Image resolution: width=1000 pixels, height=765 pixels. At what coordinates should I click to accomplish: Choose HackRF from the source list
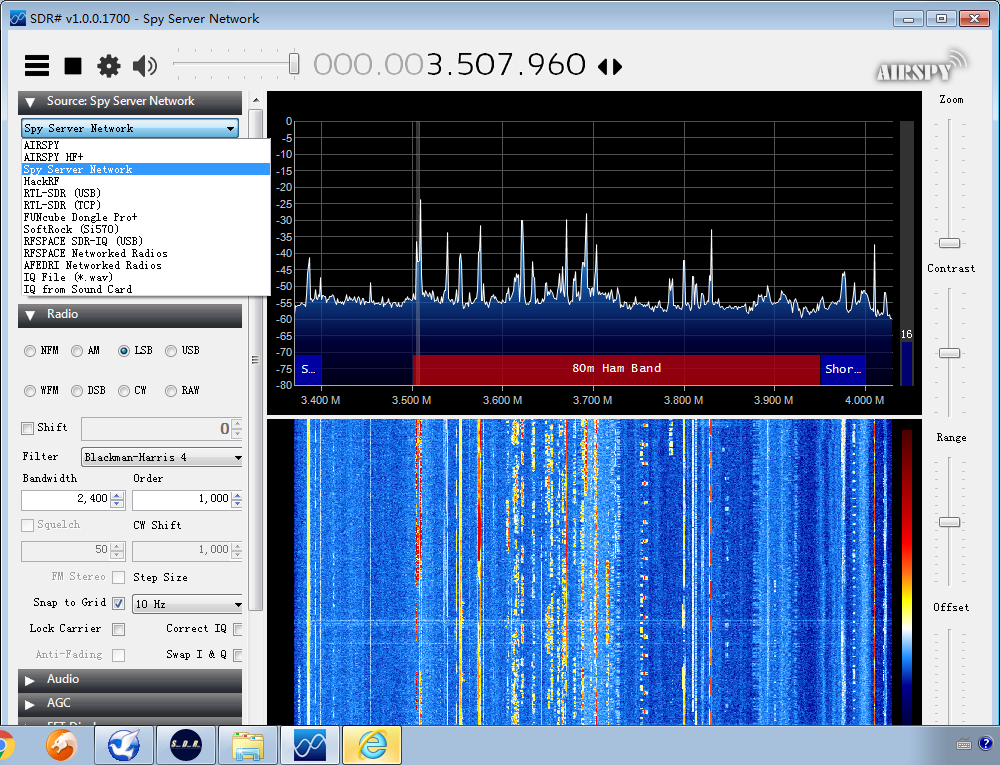point(146,181)
